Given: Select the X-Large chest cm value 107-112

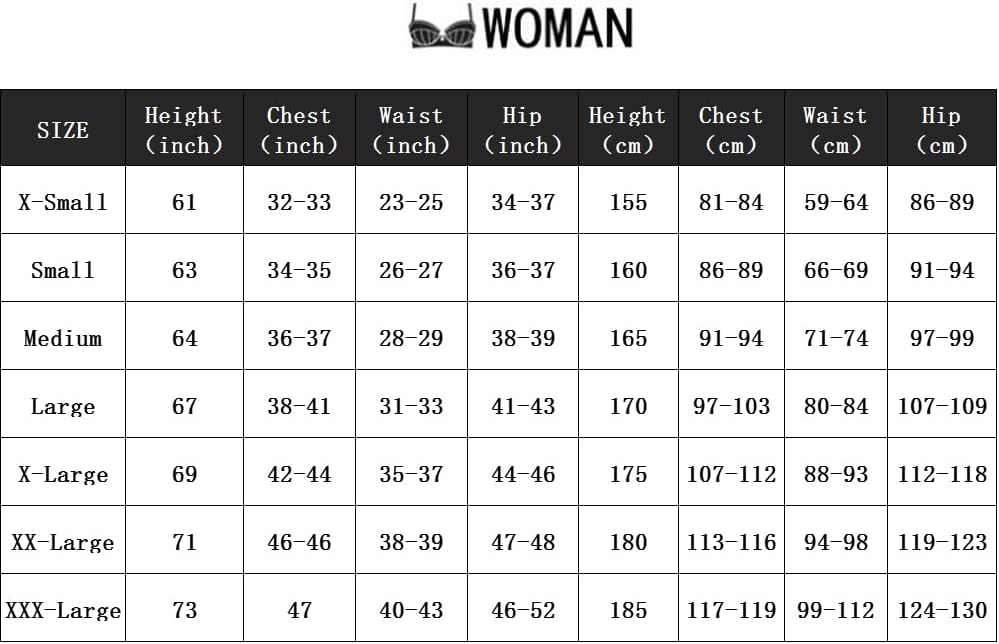Looking at the screenshot, I should [731, 474].
